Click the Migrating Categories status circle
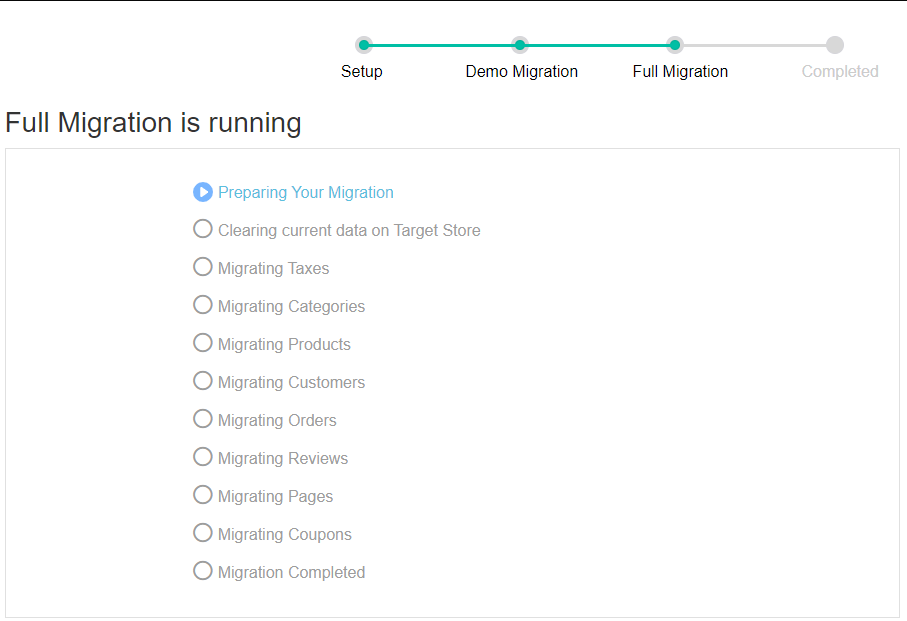907x621 pixels. tap(203, 305)
